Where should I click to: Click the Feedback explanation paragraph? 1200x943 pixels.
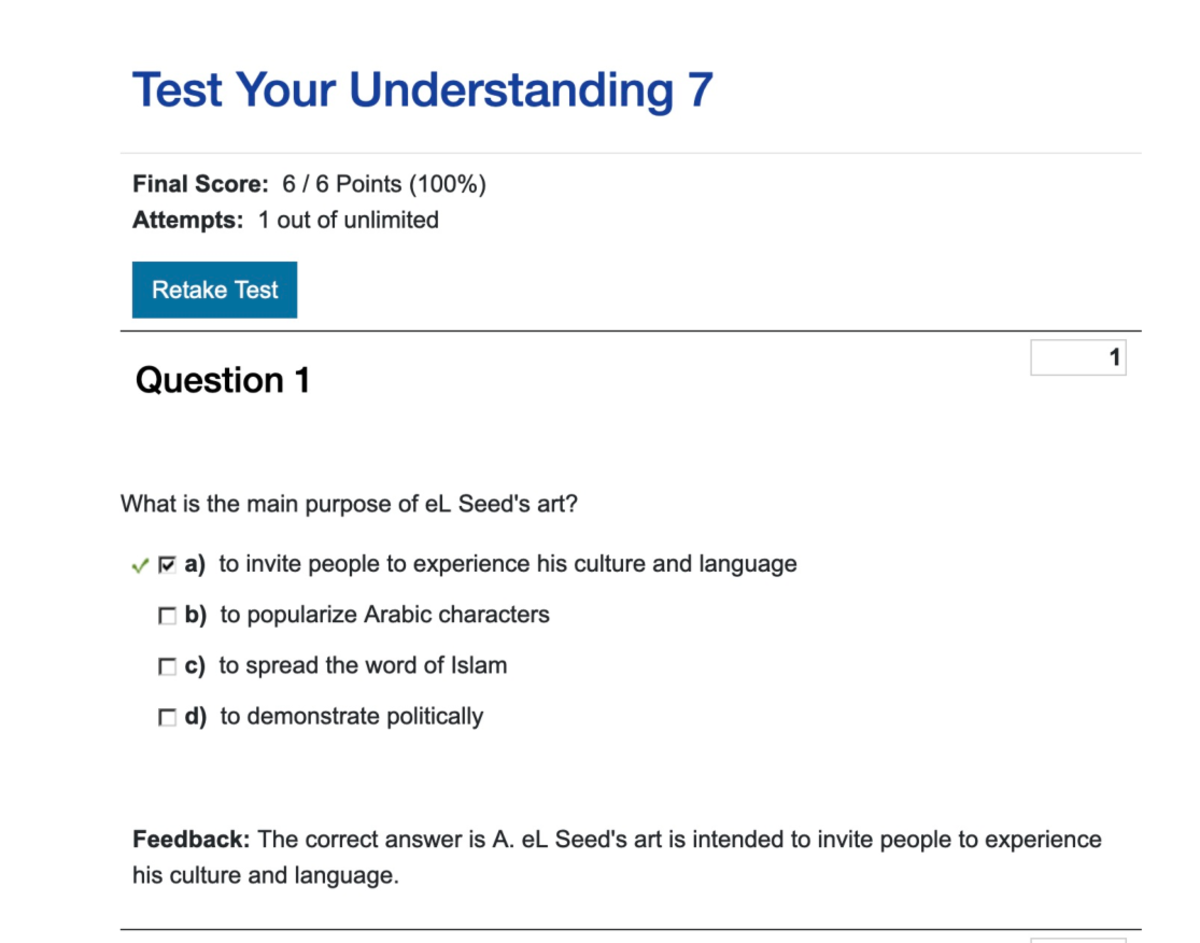tap(616, 857)
